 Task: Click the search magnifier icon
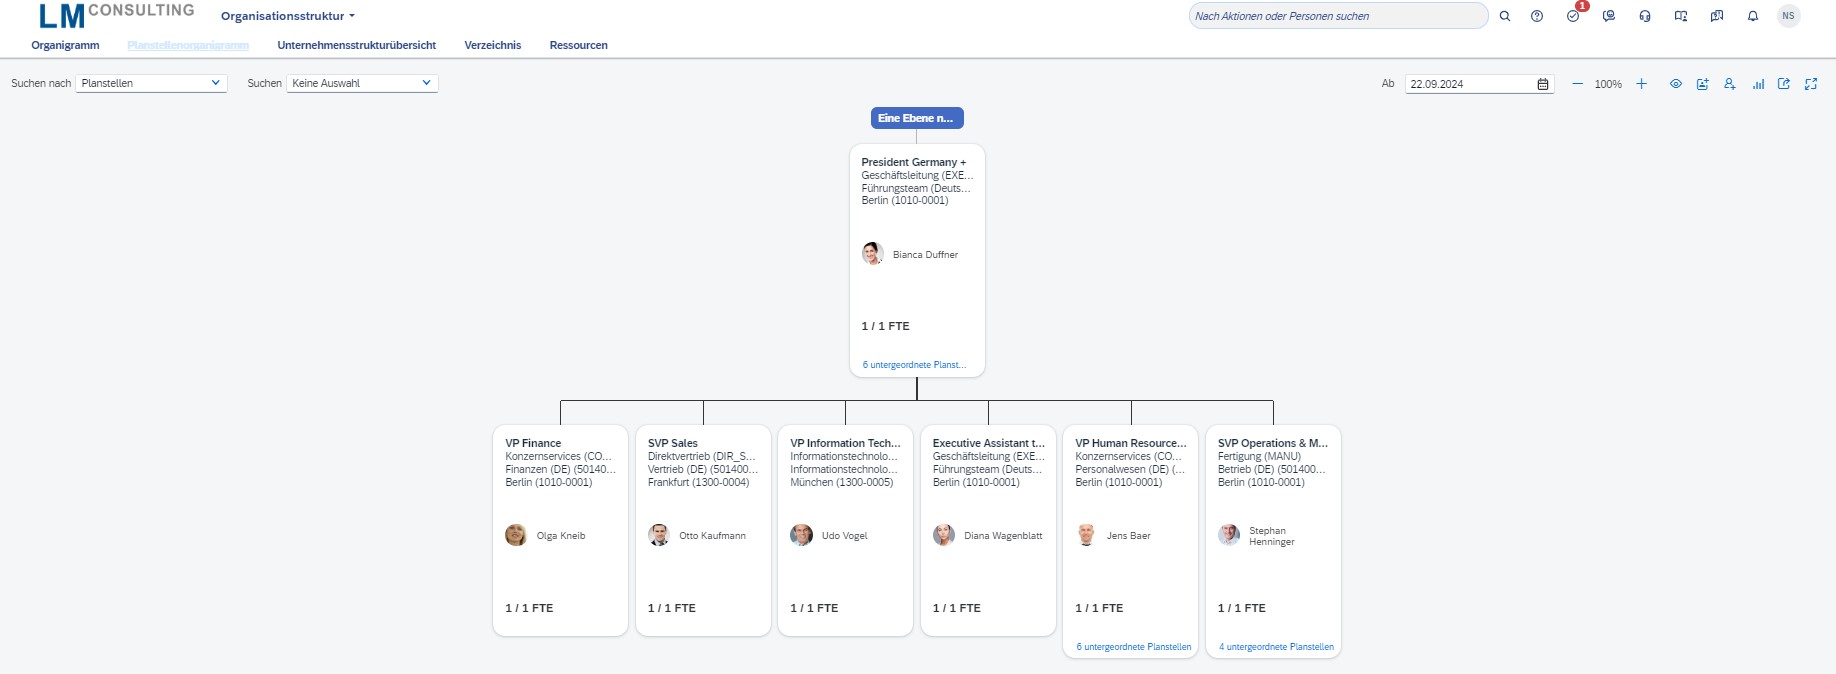tap(1504, 16)
